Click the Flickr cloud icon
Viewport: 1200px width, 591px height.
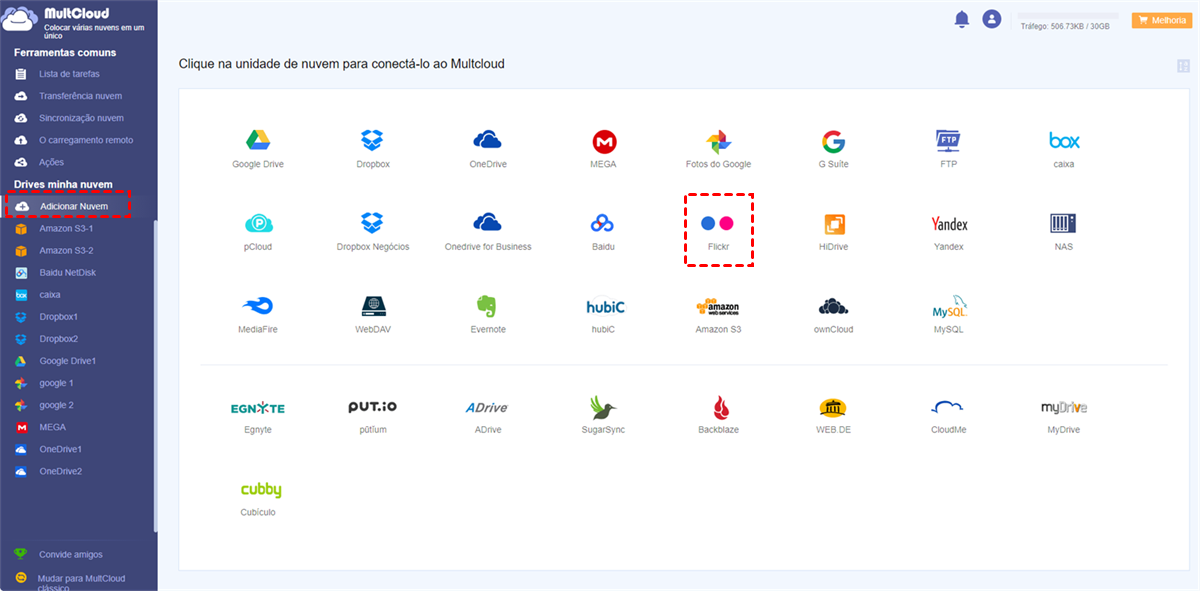click(x=718, y=223)
